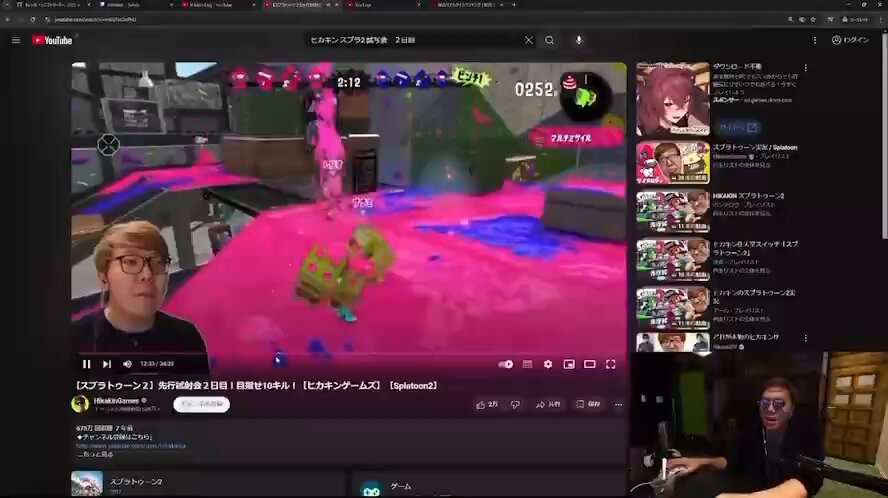Click the video title text
This screenshot has height=498, width=888.
click(x=257, y=385)
